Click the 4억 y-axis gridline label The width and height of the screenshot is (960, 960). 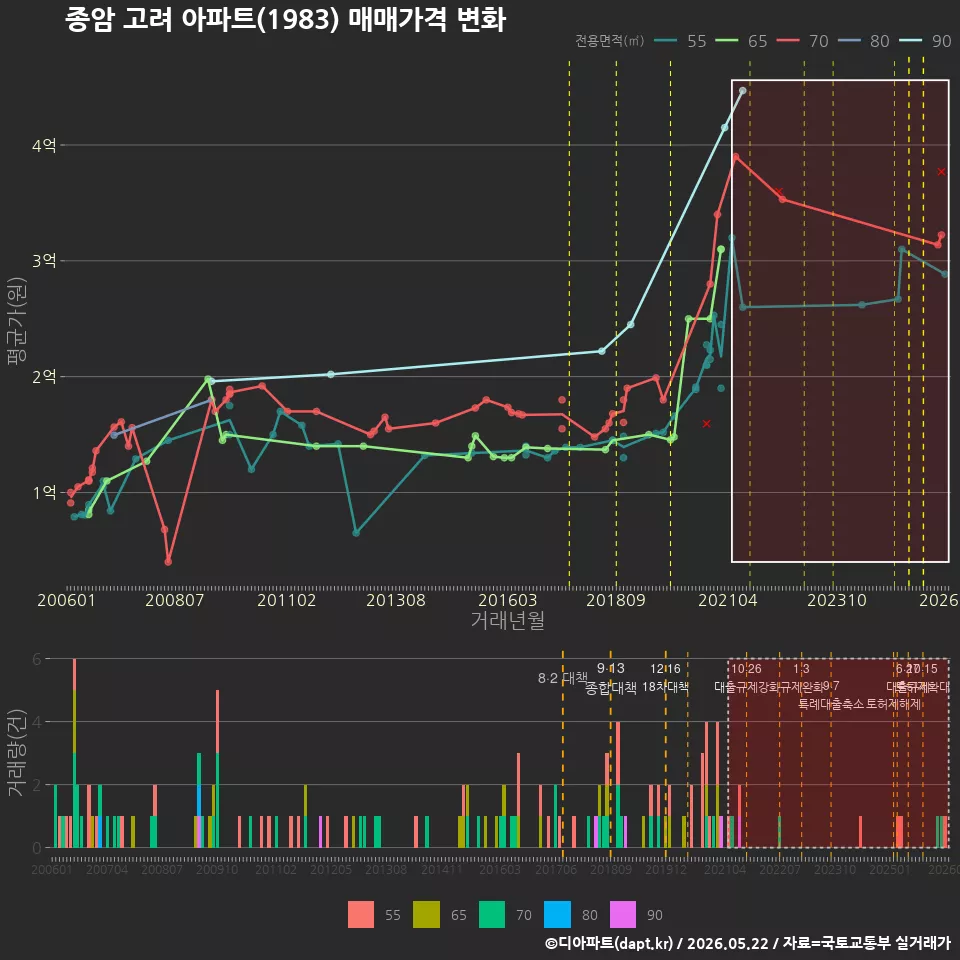44,146
